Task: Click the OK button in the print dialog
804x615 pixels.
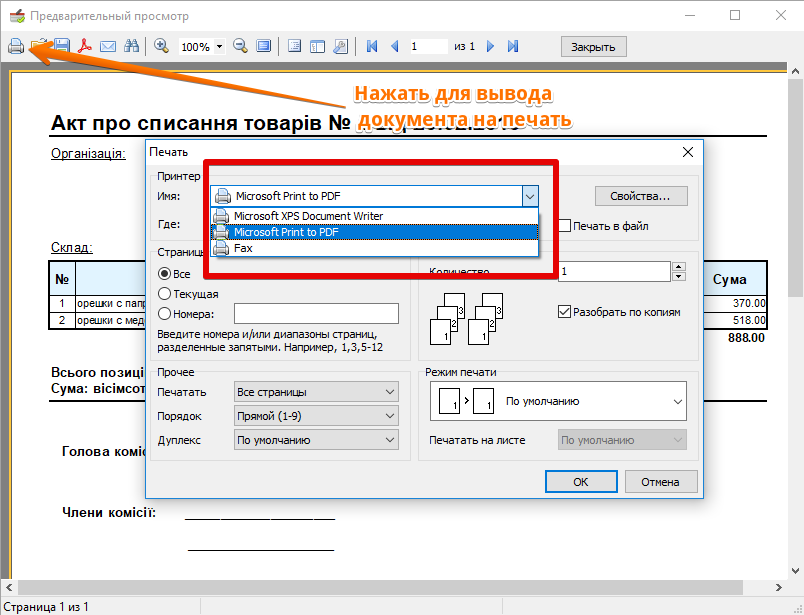Action: tap(581, 482)
